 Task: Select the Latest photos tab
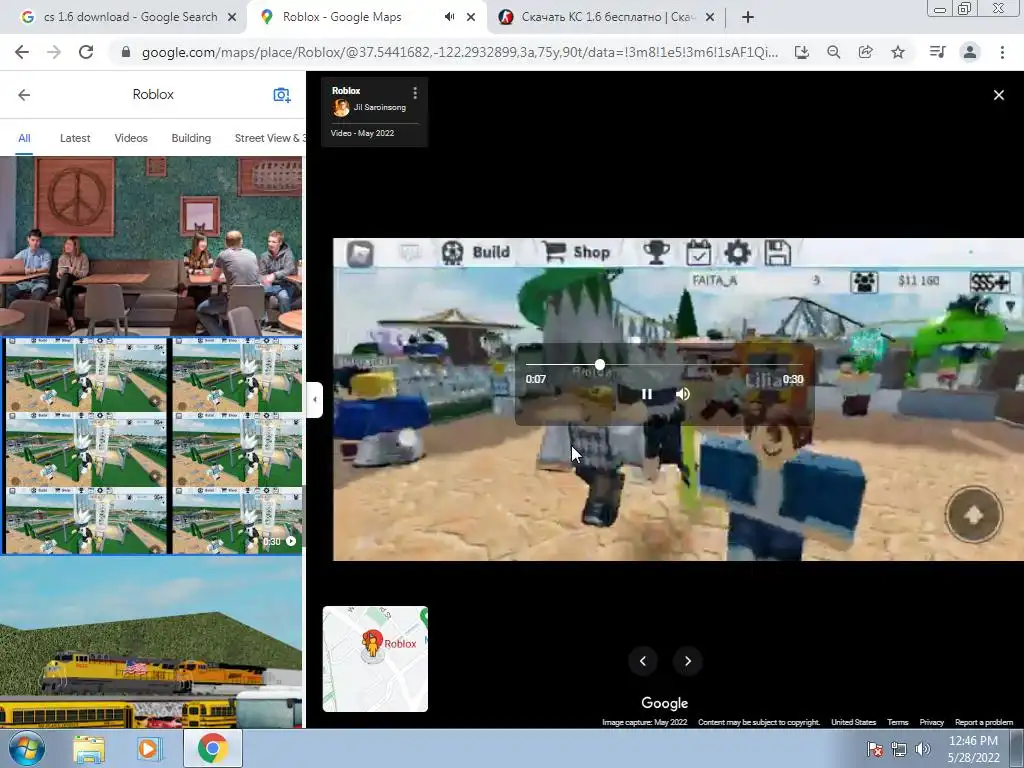[x=75, y=138]
